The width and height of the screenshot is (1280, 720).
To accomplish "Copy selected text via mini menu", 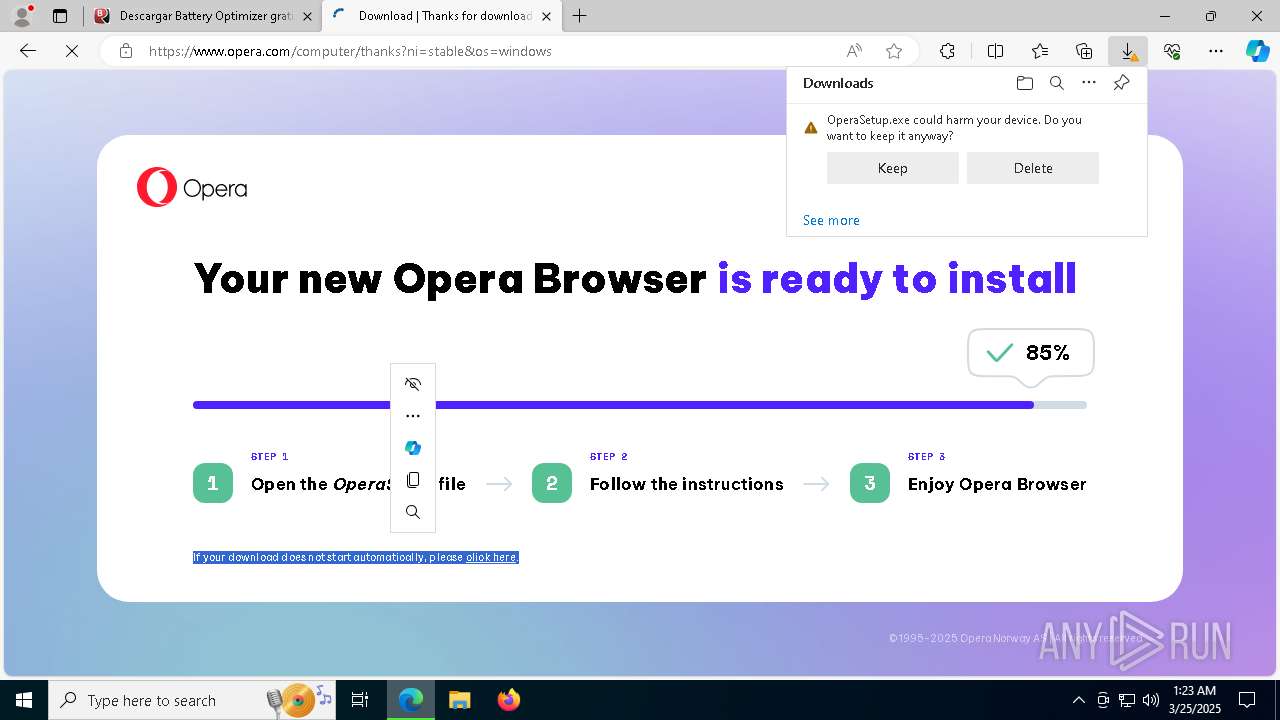I will coord(413,480).
